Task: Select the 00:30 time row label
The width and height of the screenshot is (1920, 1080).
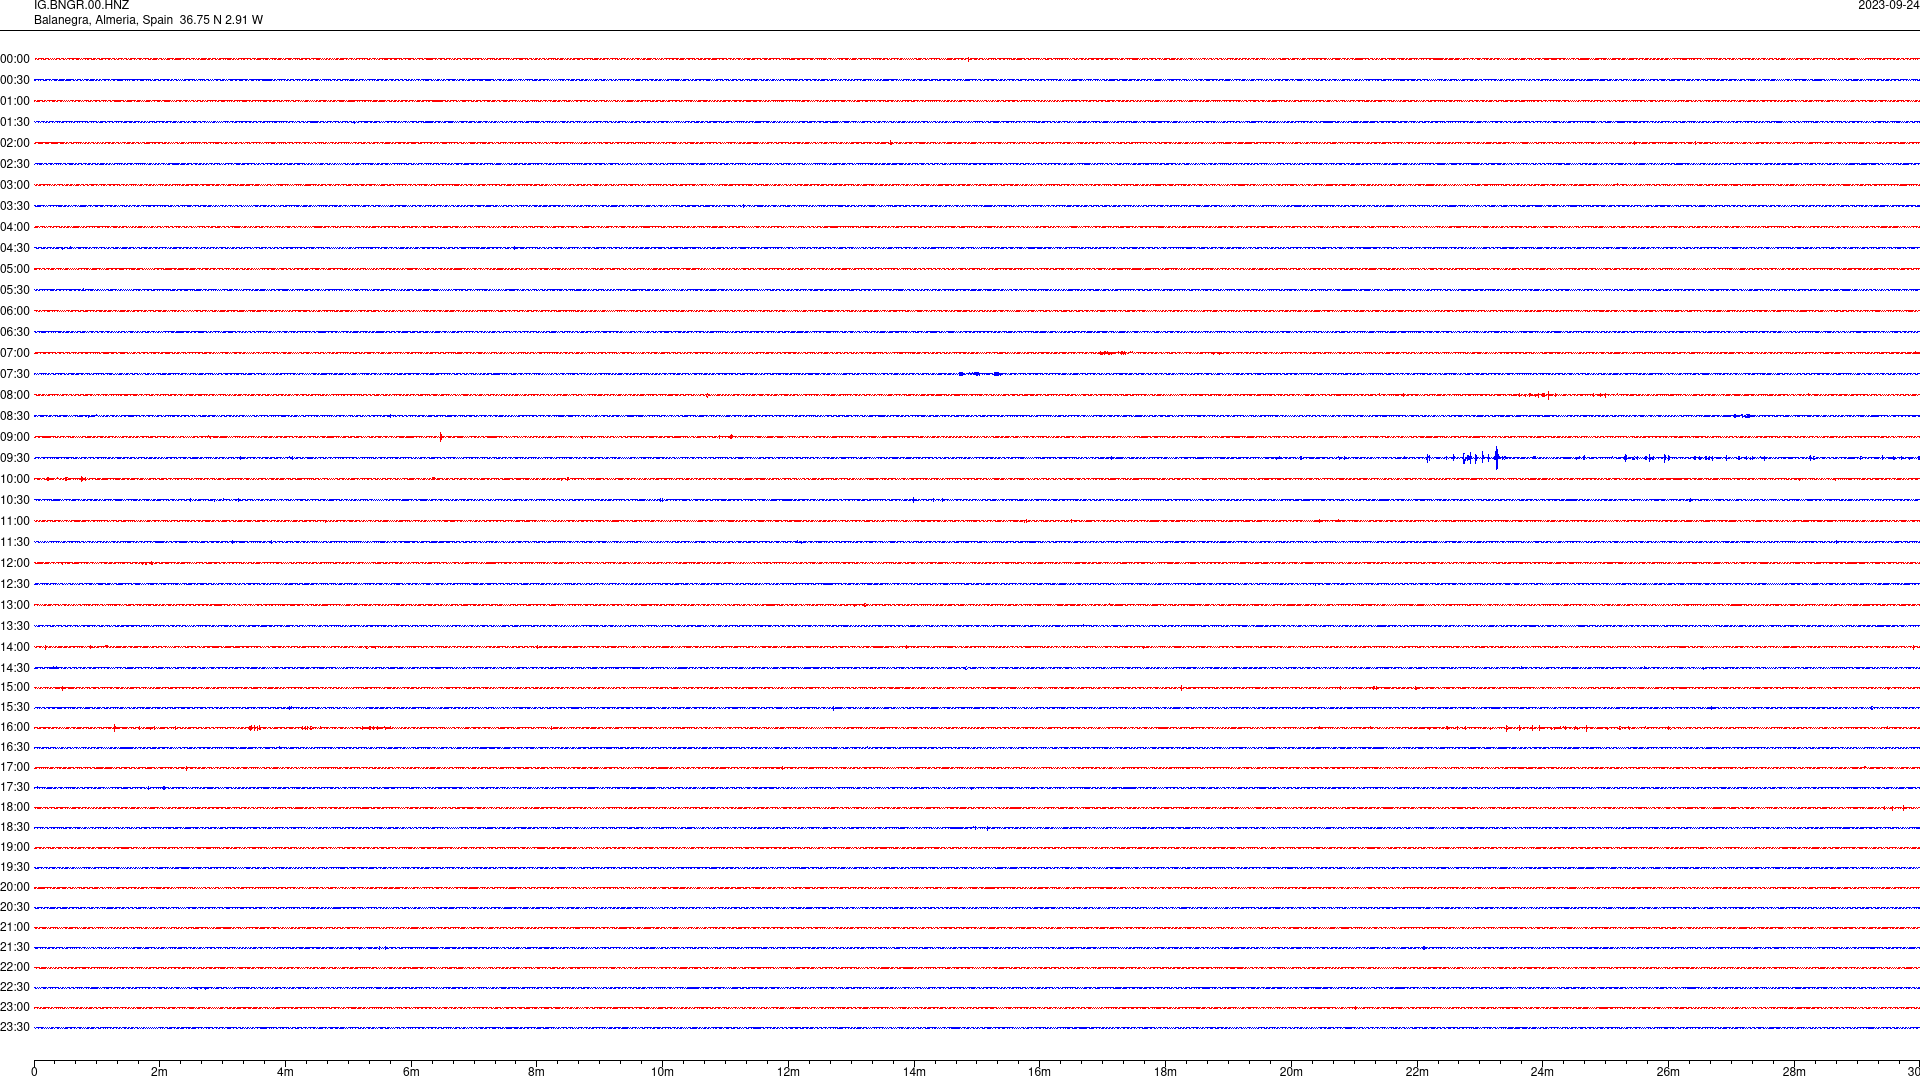Action: pyautogui.click(x=15, y=80)
